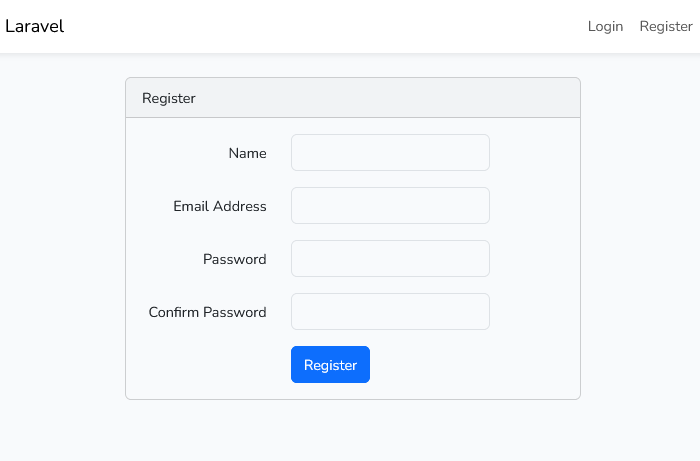Click the Register title in card header
The image size is (700, 461).
[169, 98]
